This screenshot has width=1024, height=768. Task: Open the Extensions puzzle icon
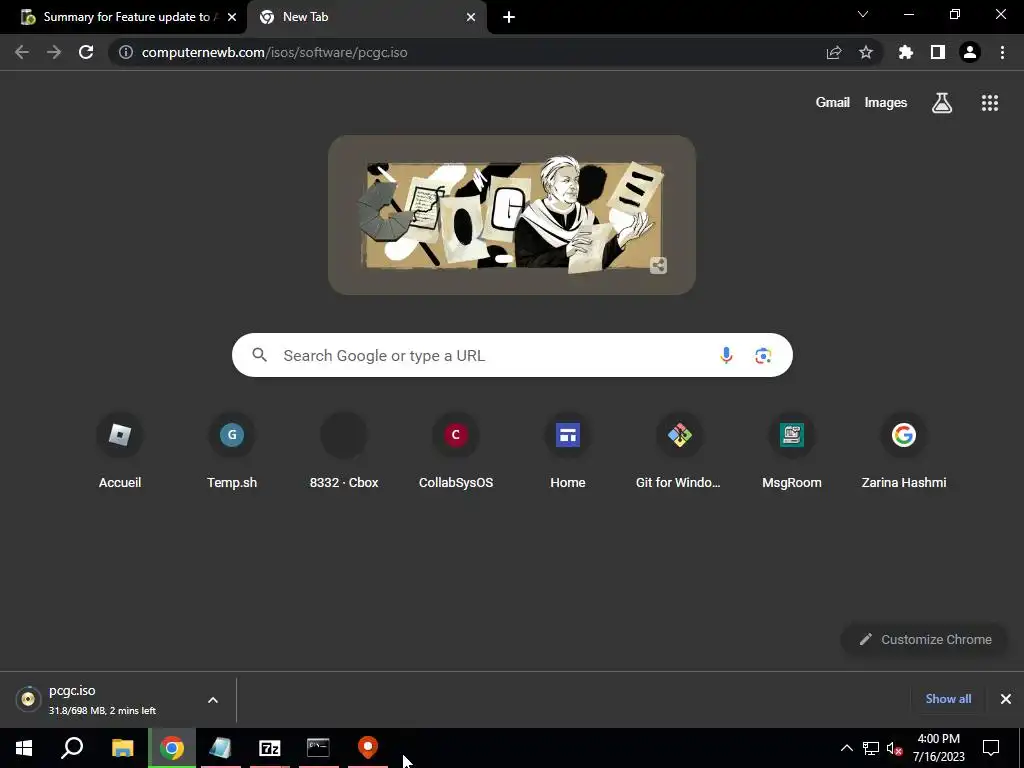(x=906, y=52)
